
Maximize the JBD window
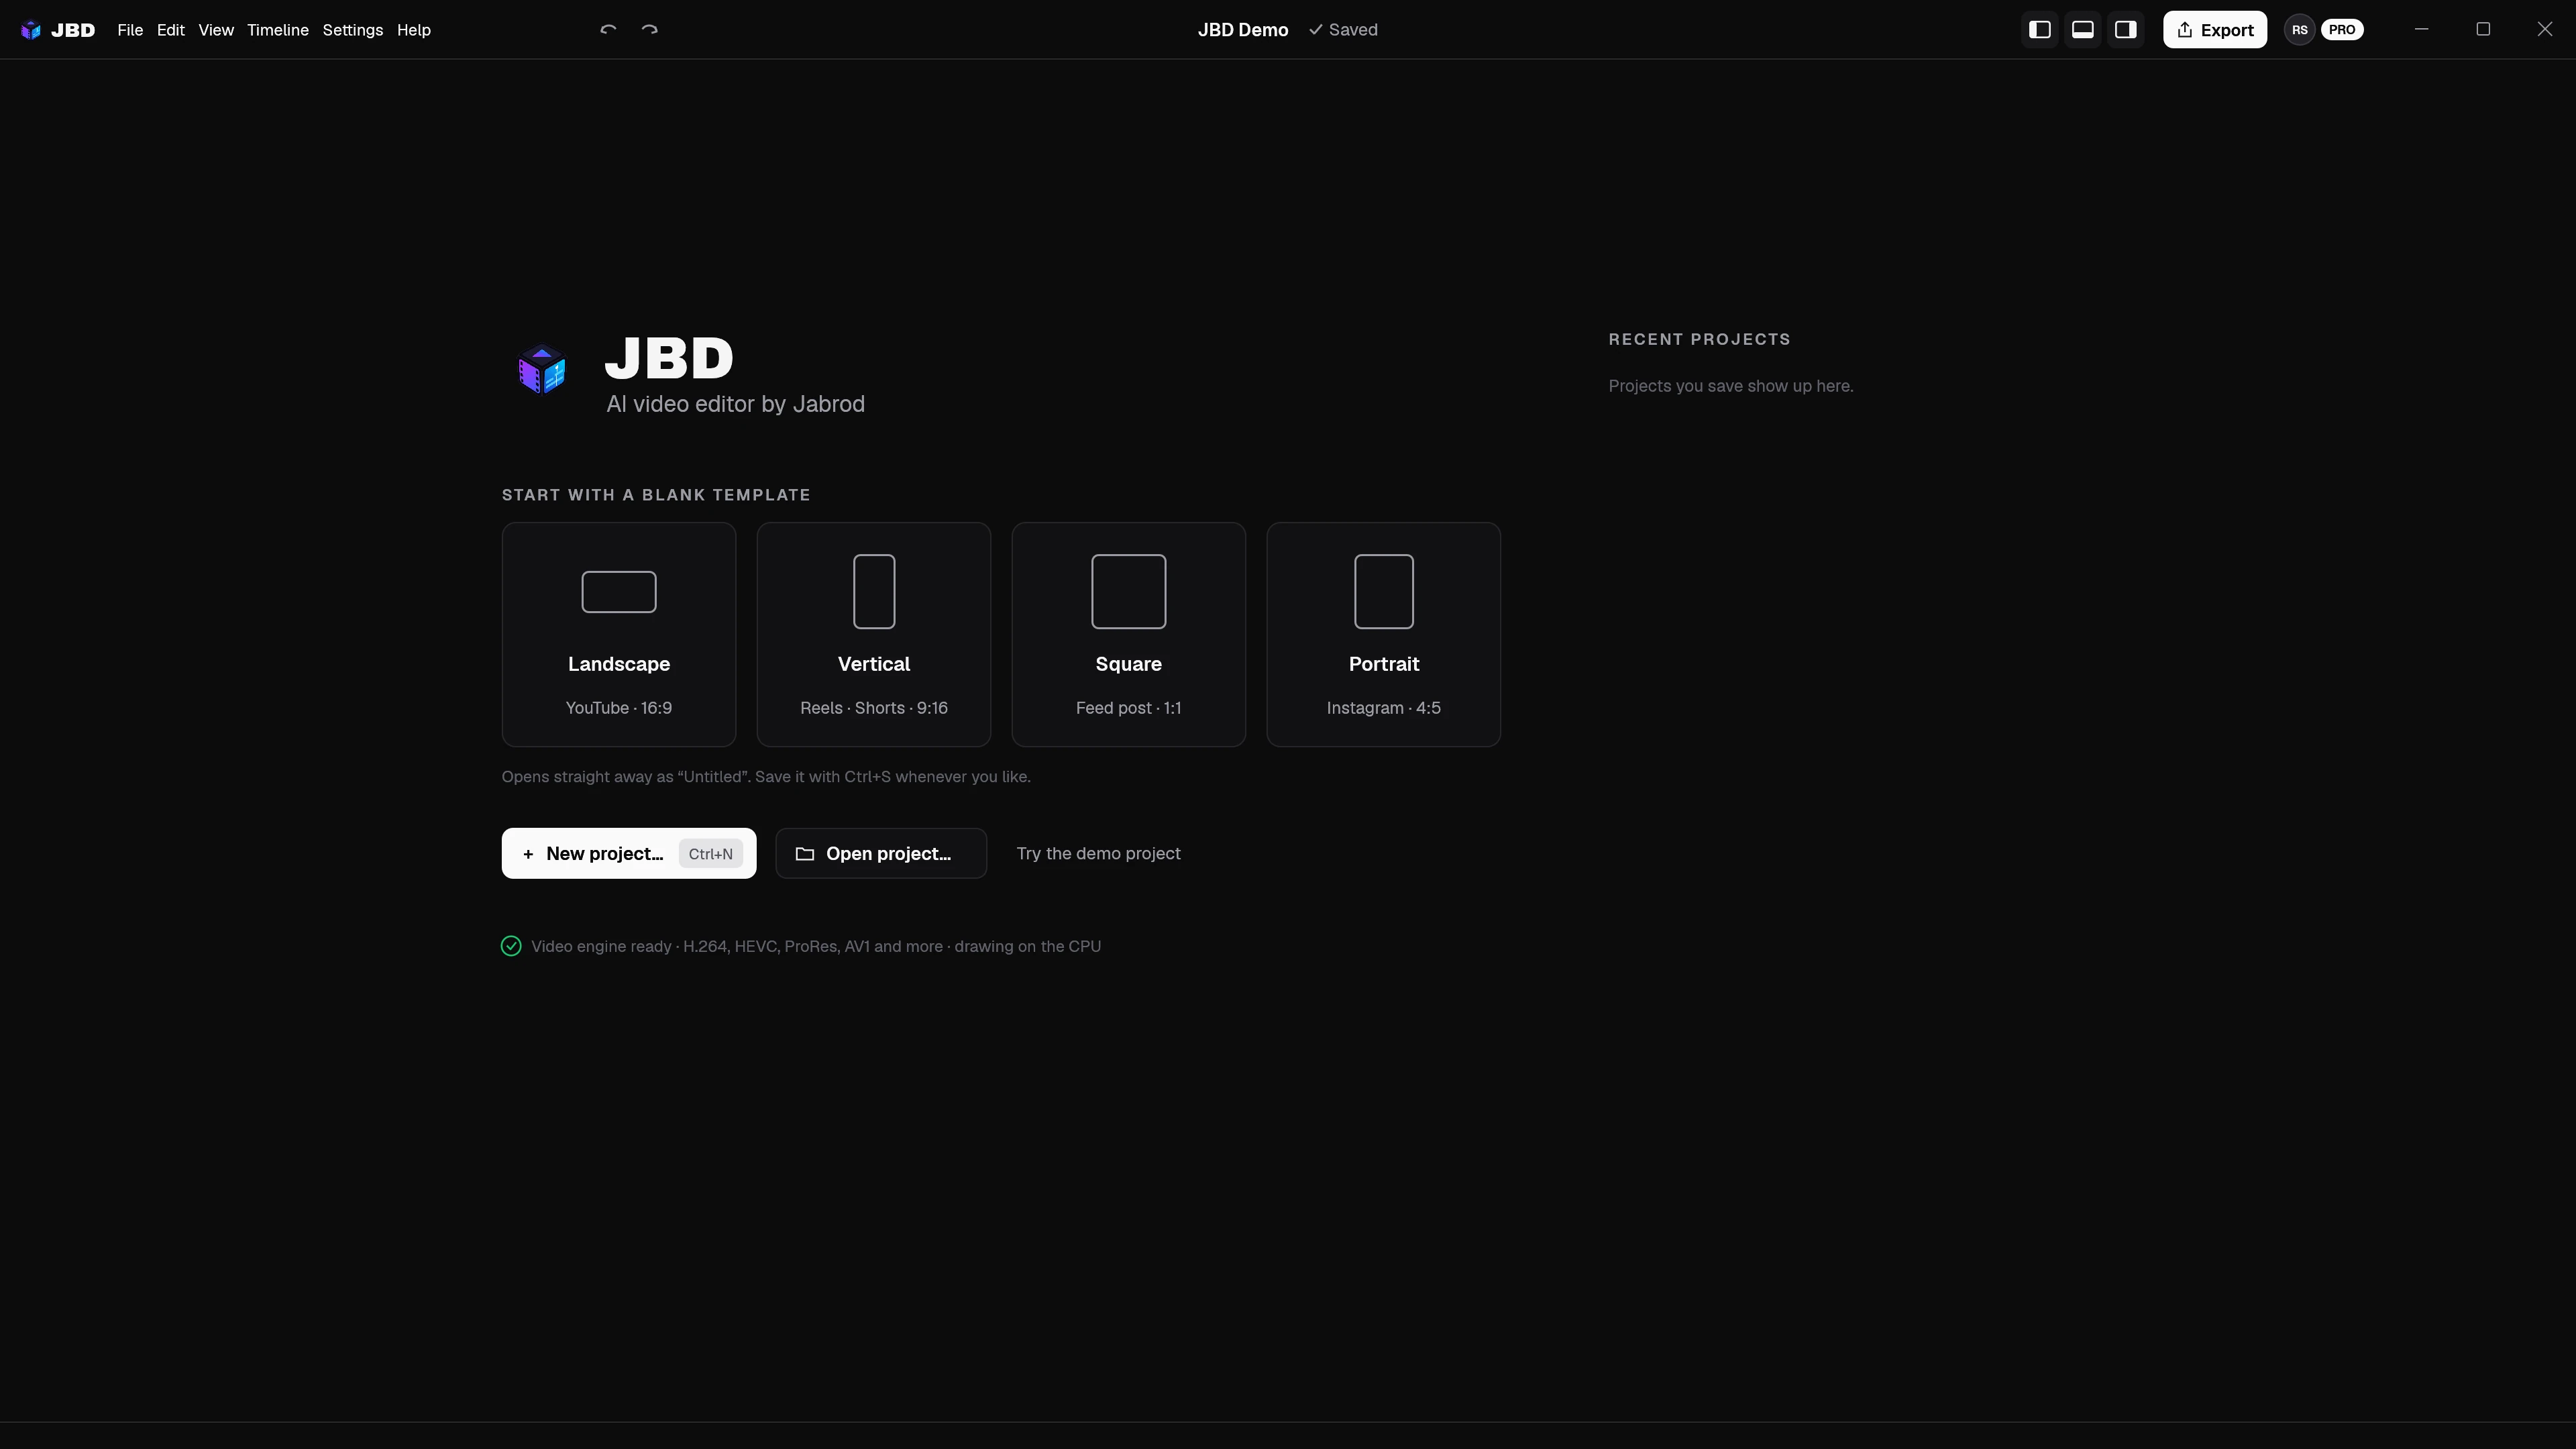coord(2483,30)
